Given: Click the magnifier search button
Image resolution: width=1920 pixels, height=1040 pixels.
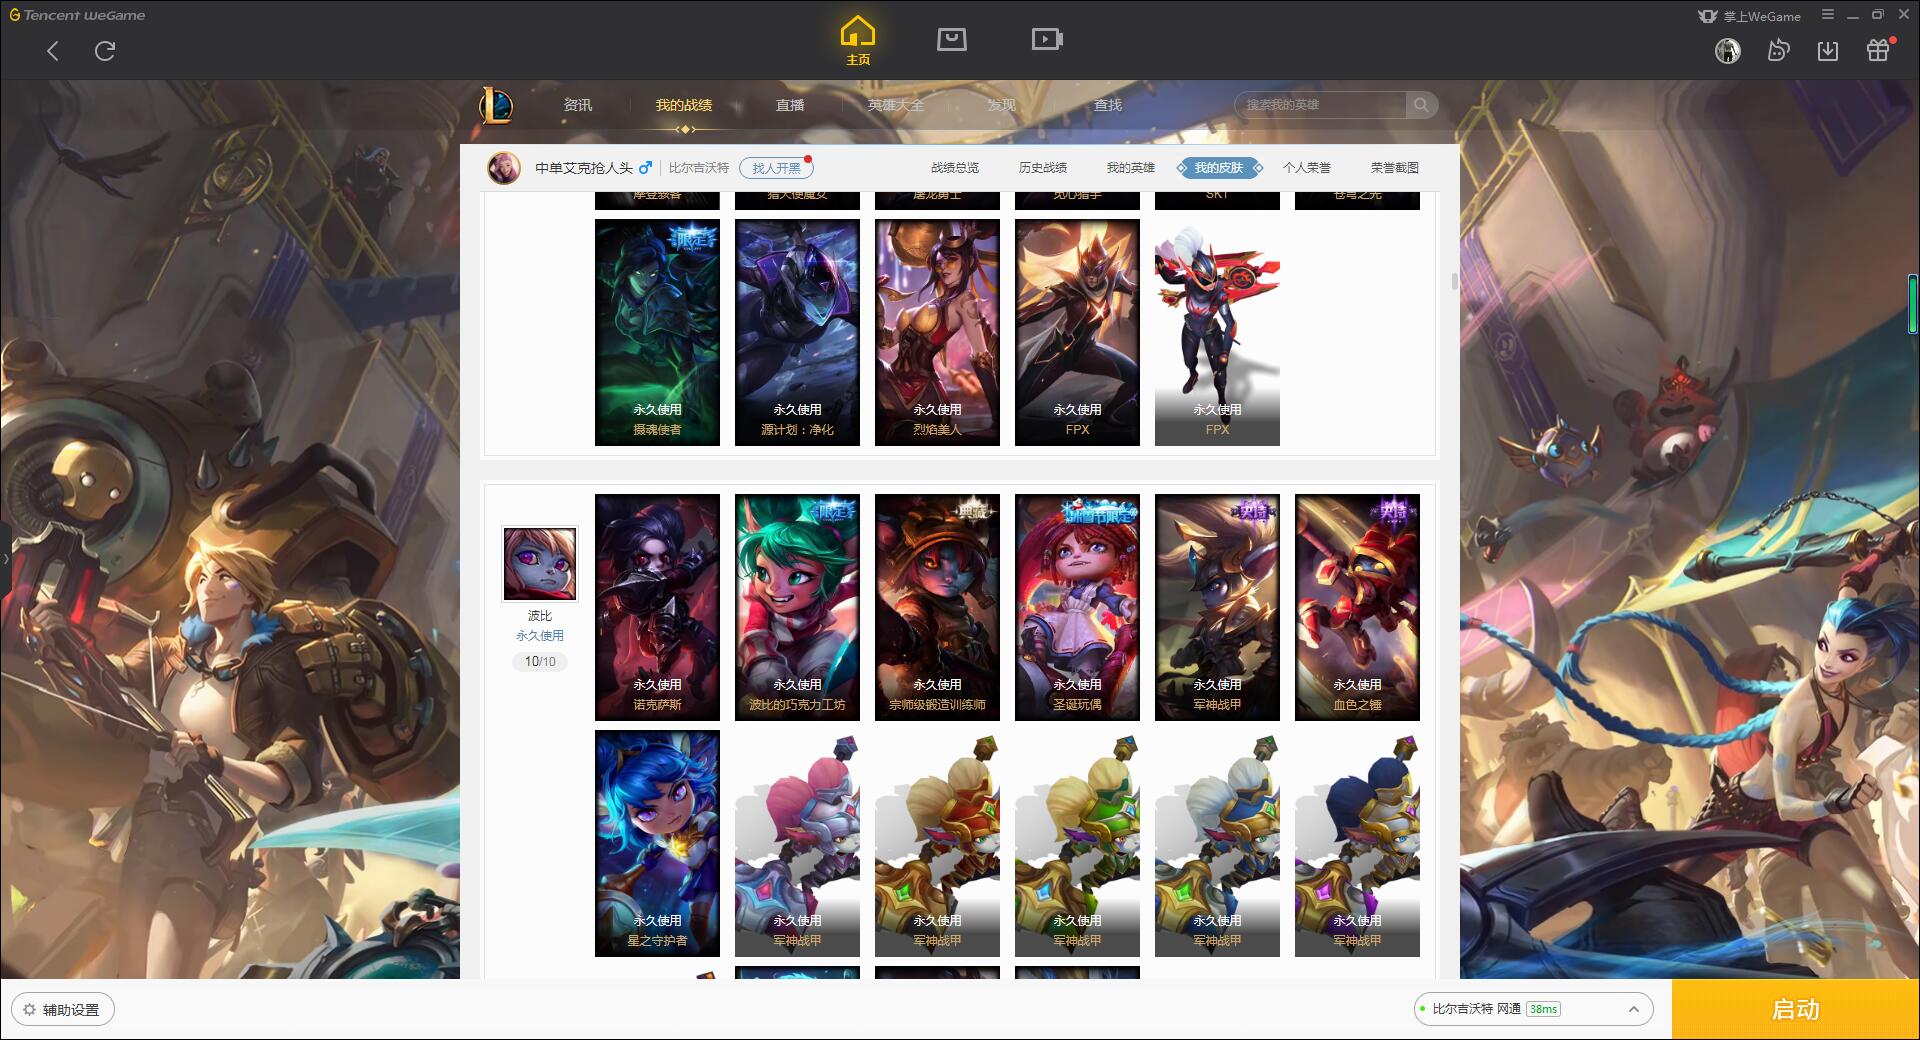Looking at the screenshot, I should pos(1421,105).
